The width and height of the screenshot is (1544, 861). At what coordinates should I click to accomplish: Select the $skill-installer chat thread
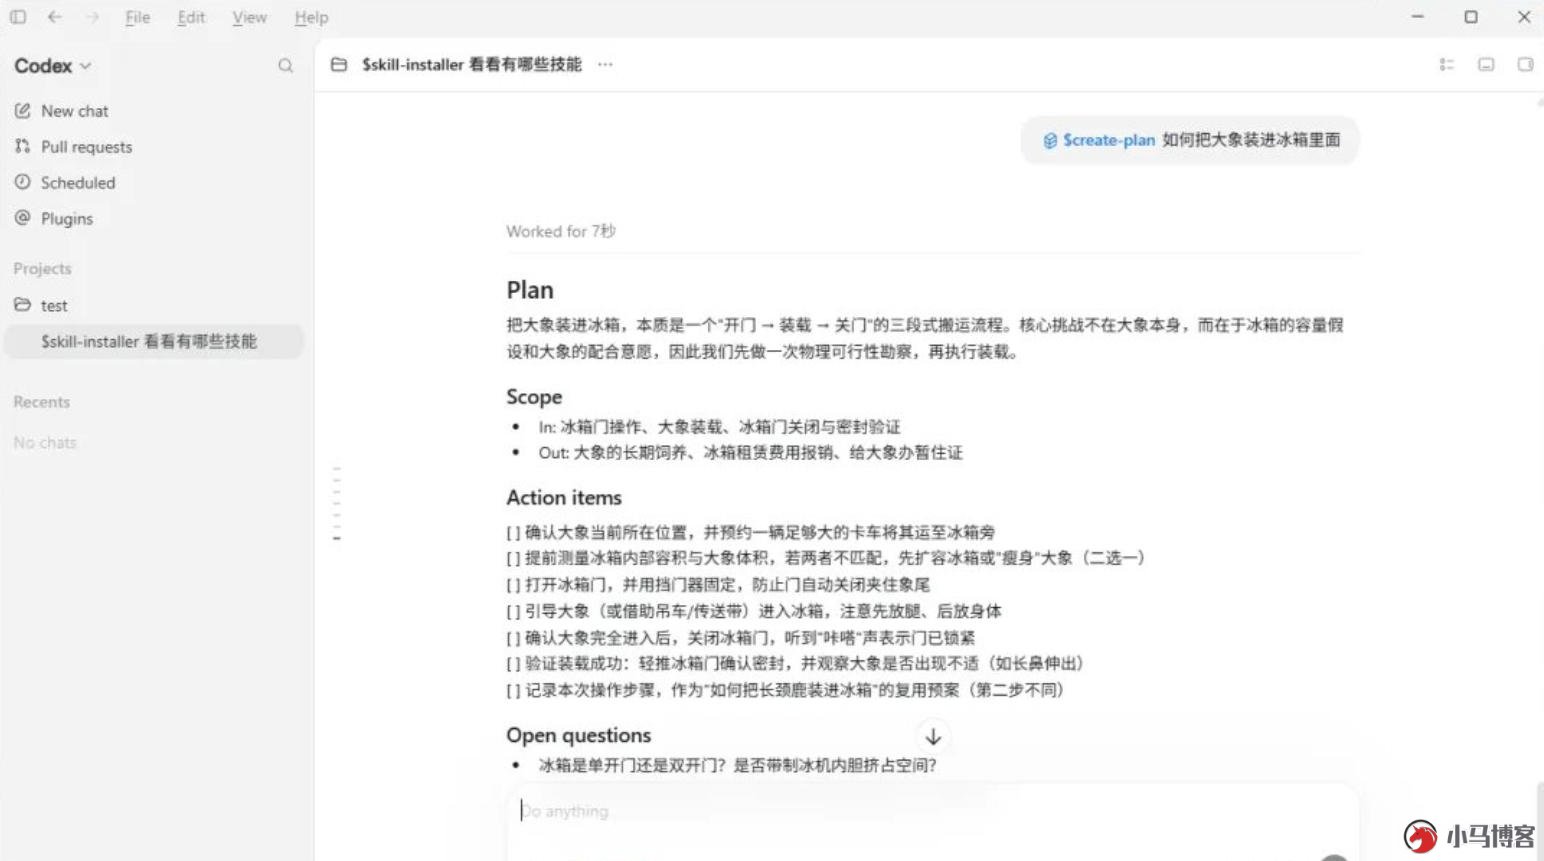click(154, 341)
